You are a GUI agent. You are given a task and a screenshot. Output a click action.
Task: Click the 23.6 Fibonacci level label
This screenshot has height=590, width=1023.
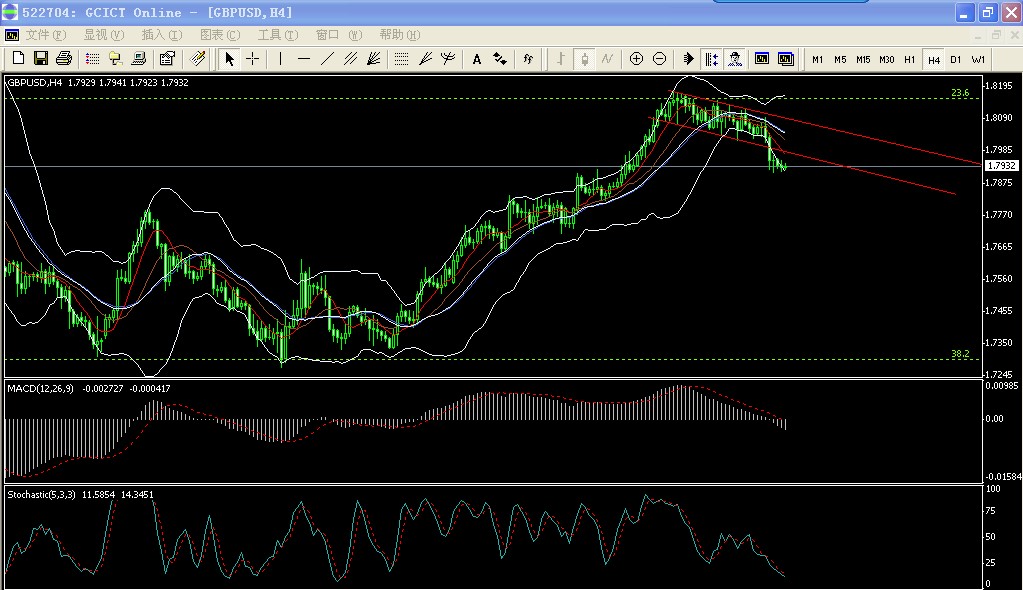click(x=960, y=93)
